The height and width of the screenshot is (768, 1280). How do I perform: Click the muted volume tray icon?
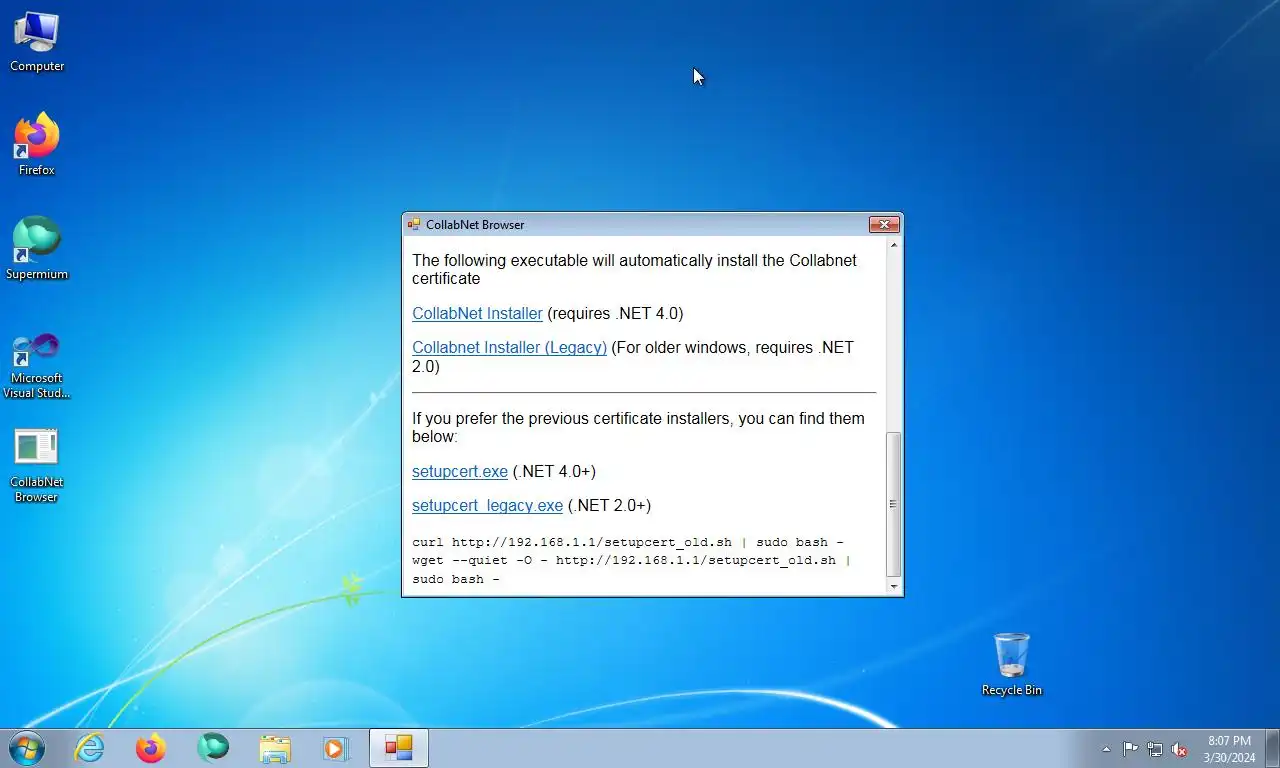point(1180,749)
